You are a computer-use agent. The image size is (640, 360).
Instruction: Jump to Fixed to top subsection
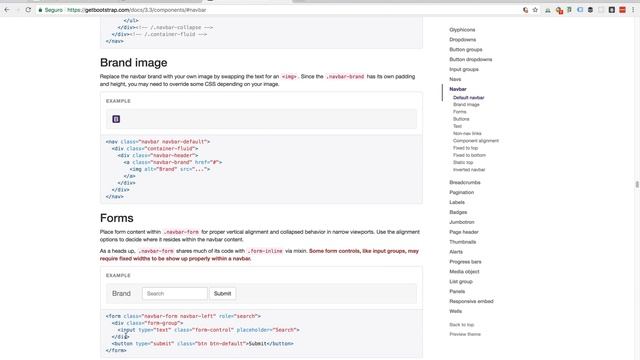tap(465, 148)
